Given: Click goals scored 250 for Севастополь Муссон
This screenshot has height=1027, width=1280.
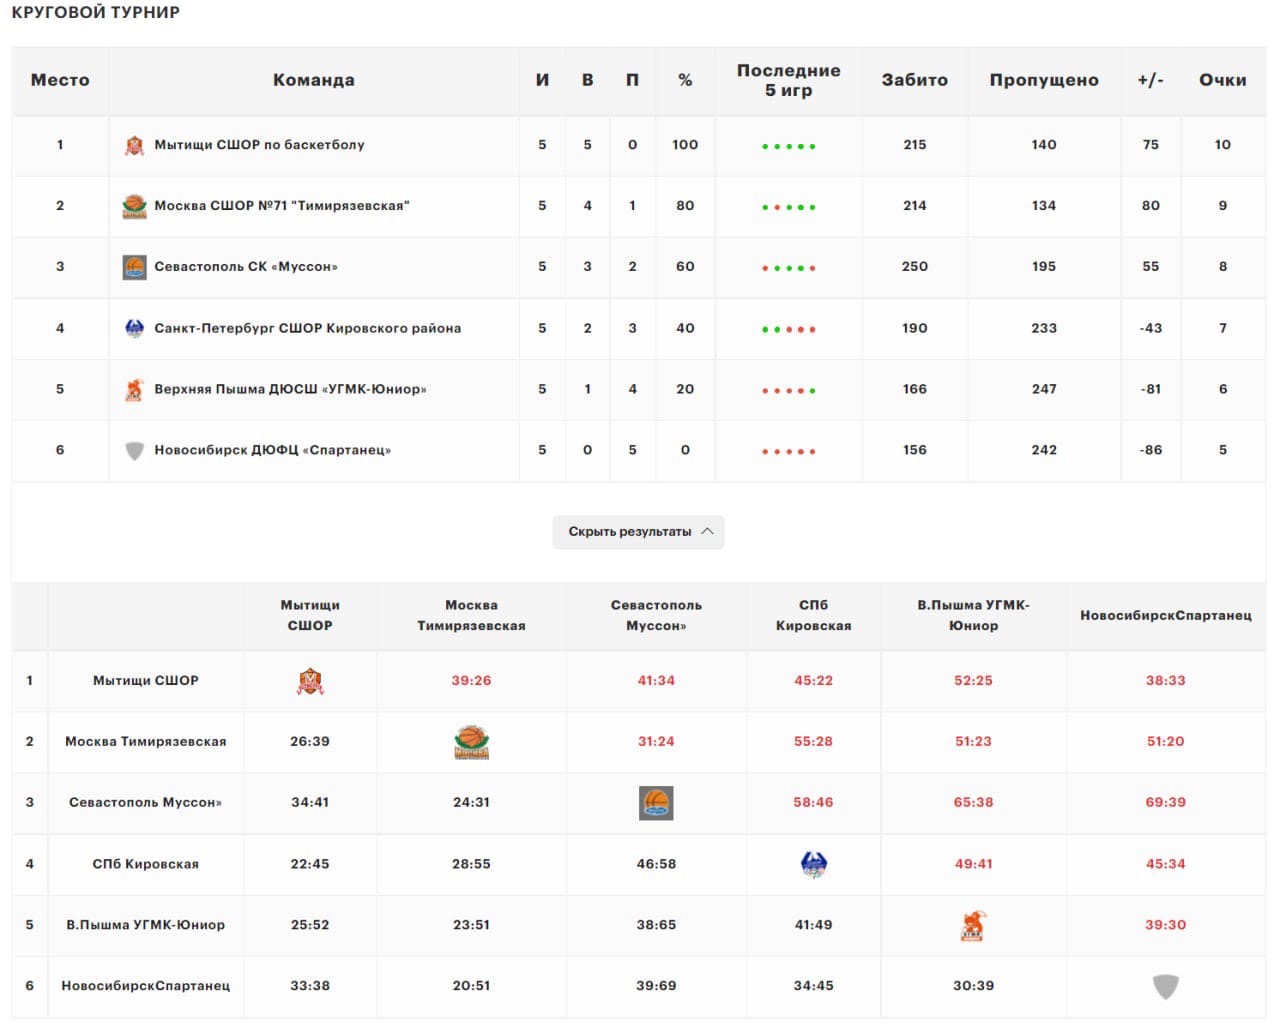Looking at the screenshot, I should (915, 267).
